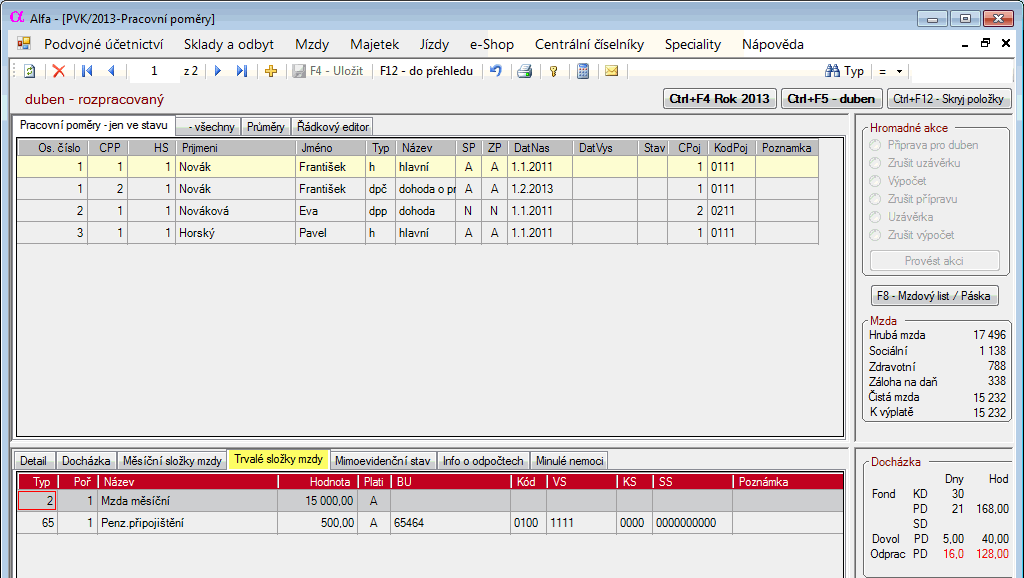Restore the inner document window

[x=985, y=44]
